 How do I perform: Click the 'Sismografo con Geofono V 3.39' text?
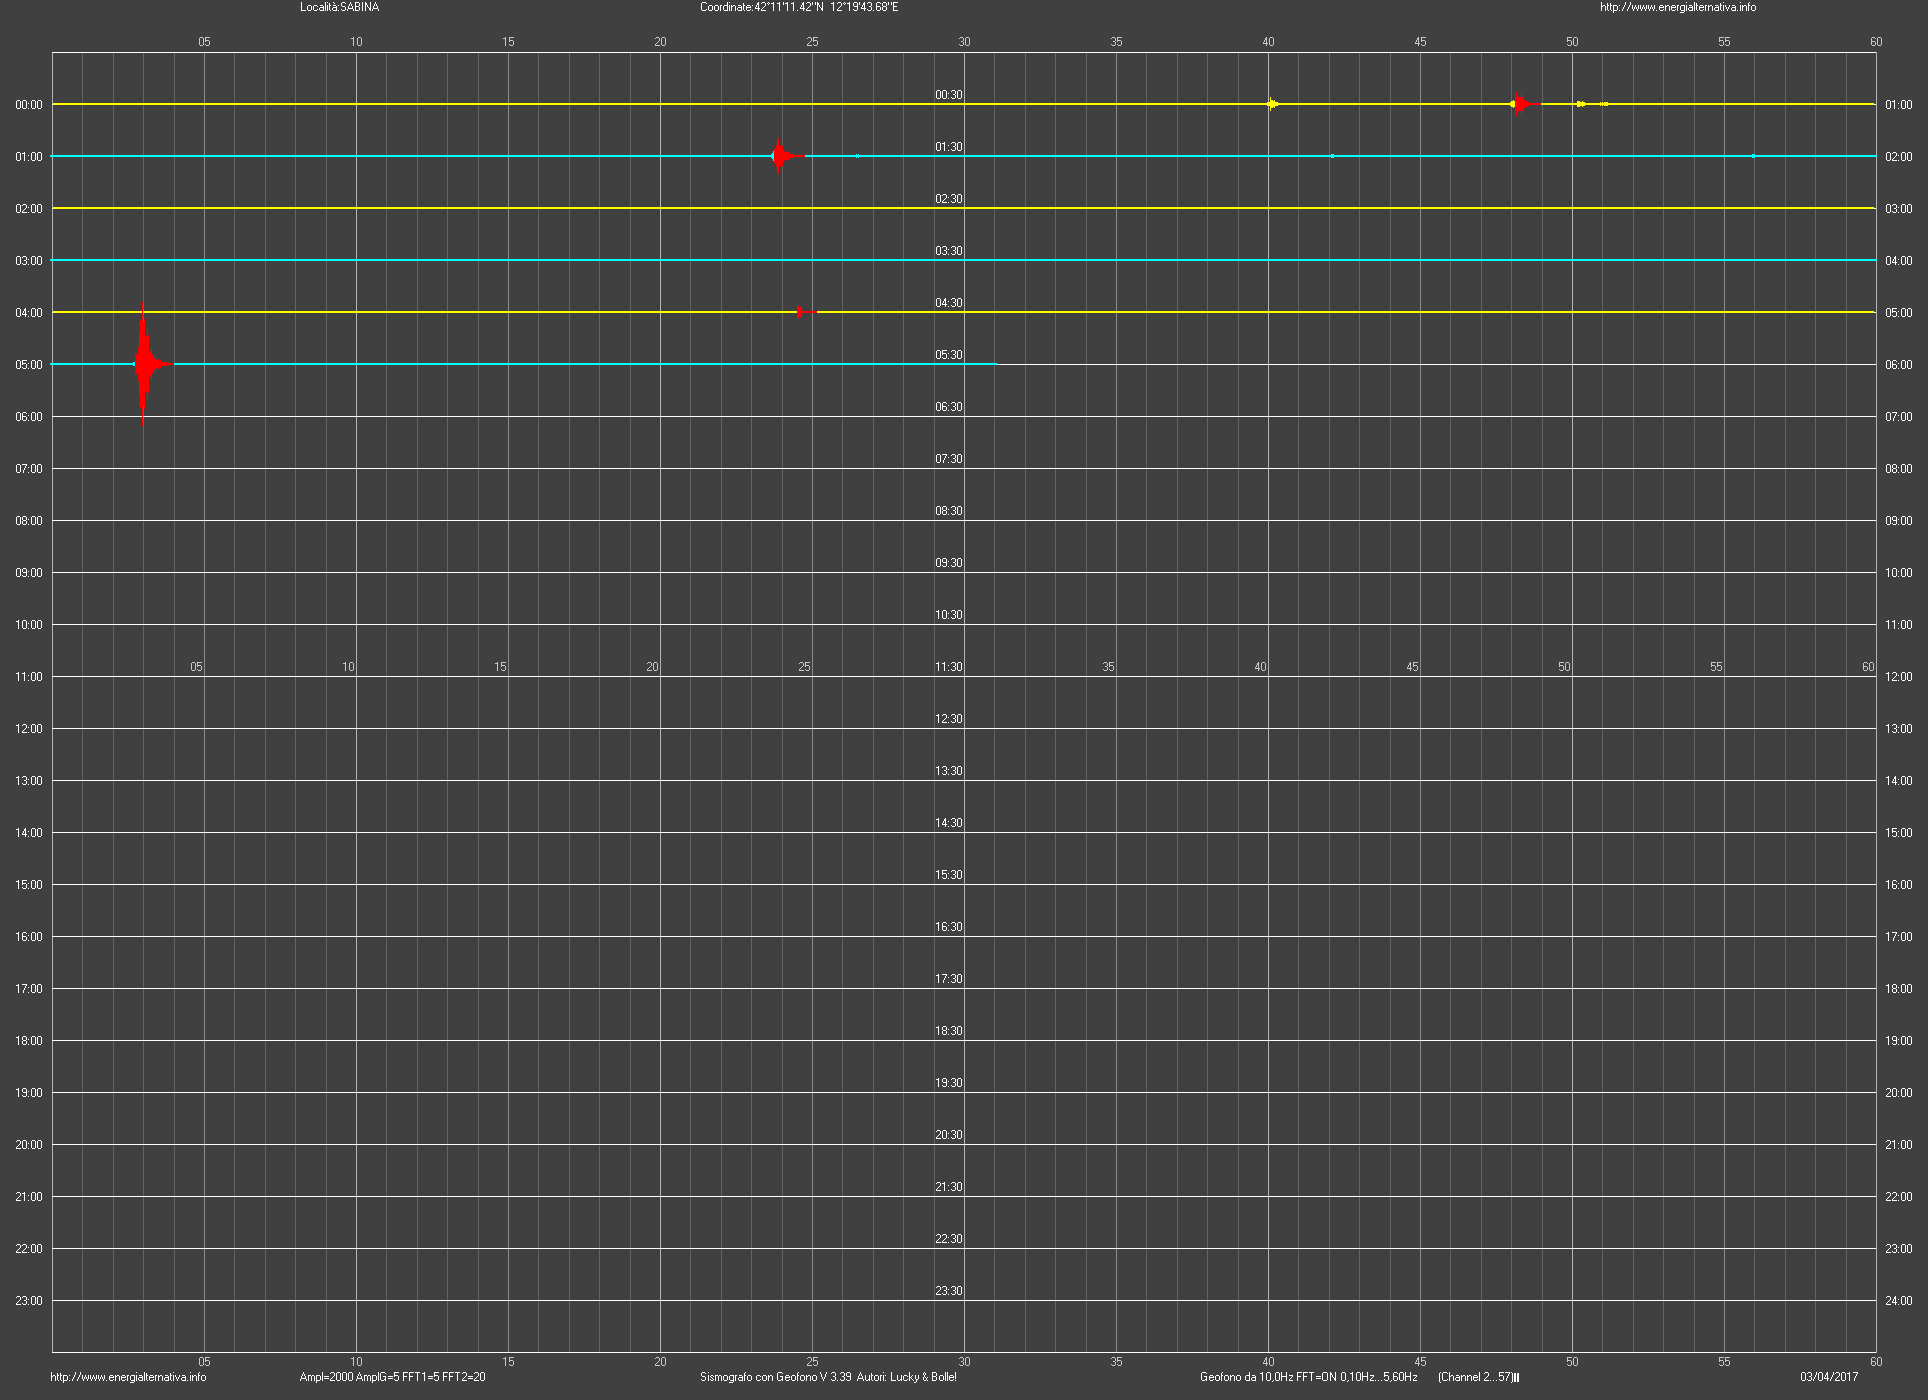coord(776,1377)
